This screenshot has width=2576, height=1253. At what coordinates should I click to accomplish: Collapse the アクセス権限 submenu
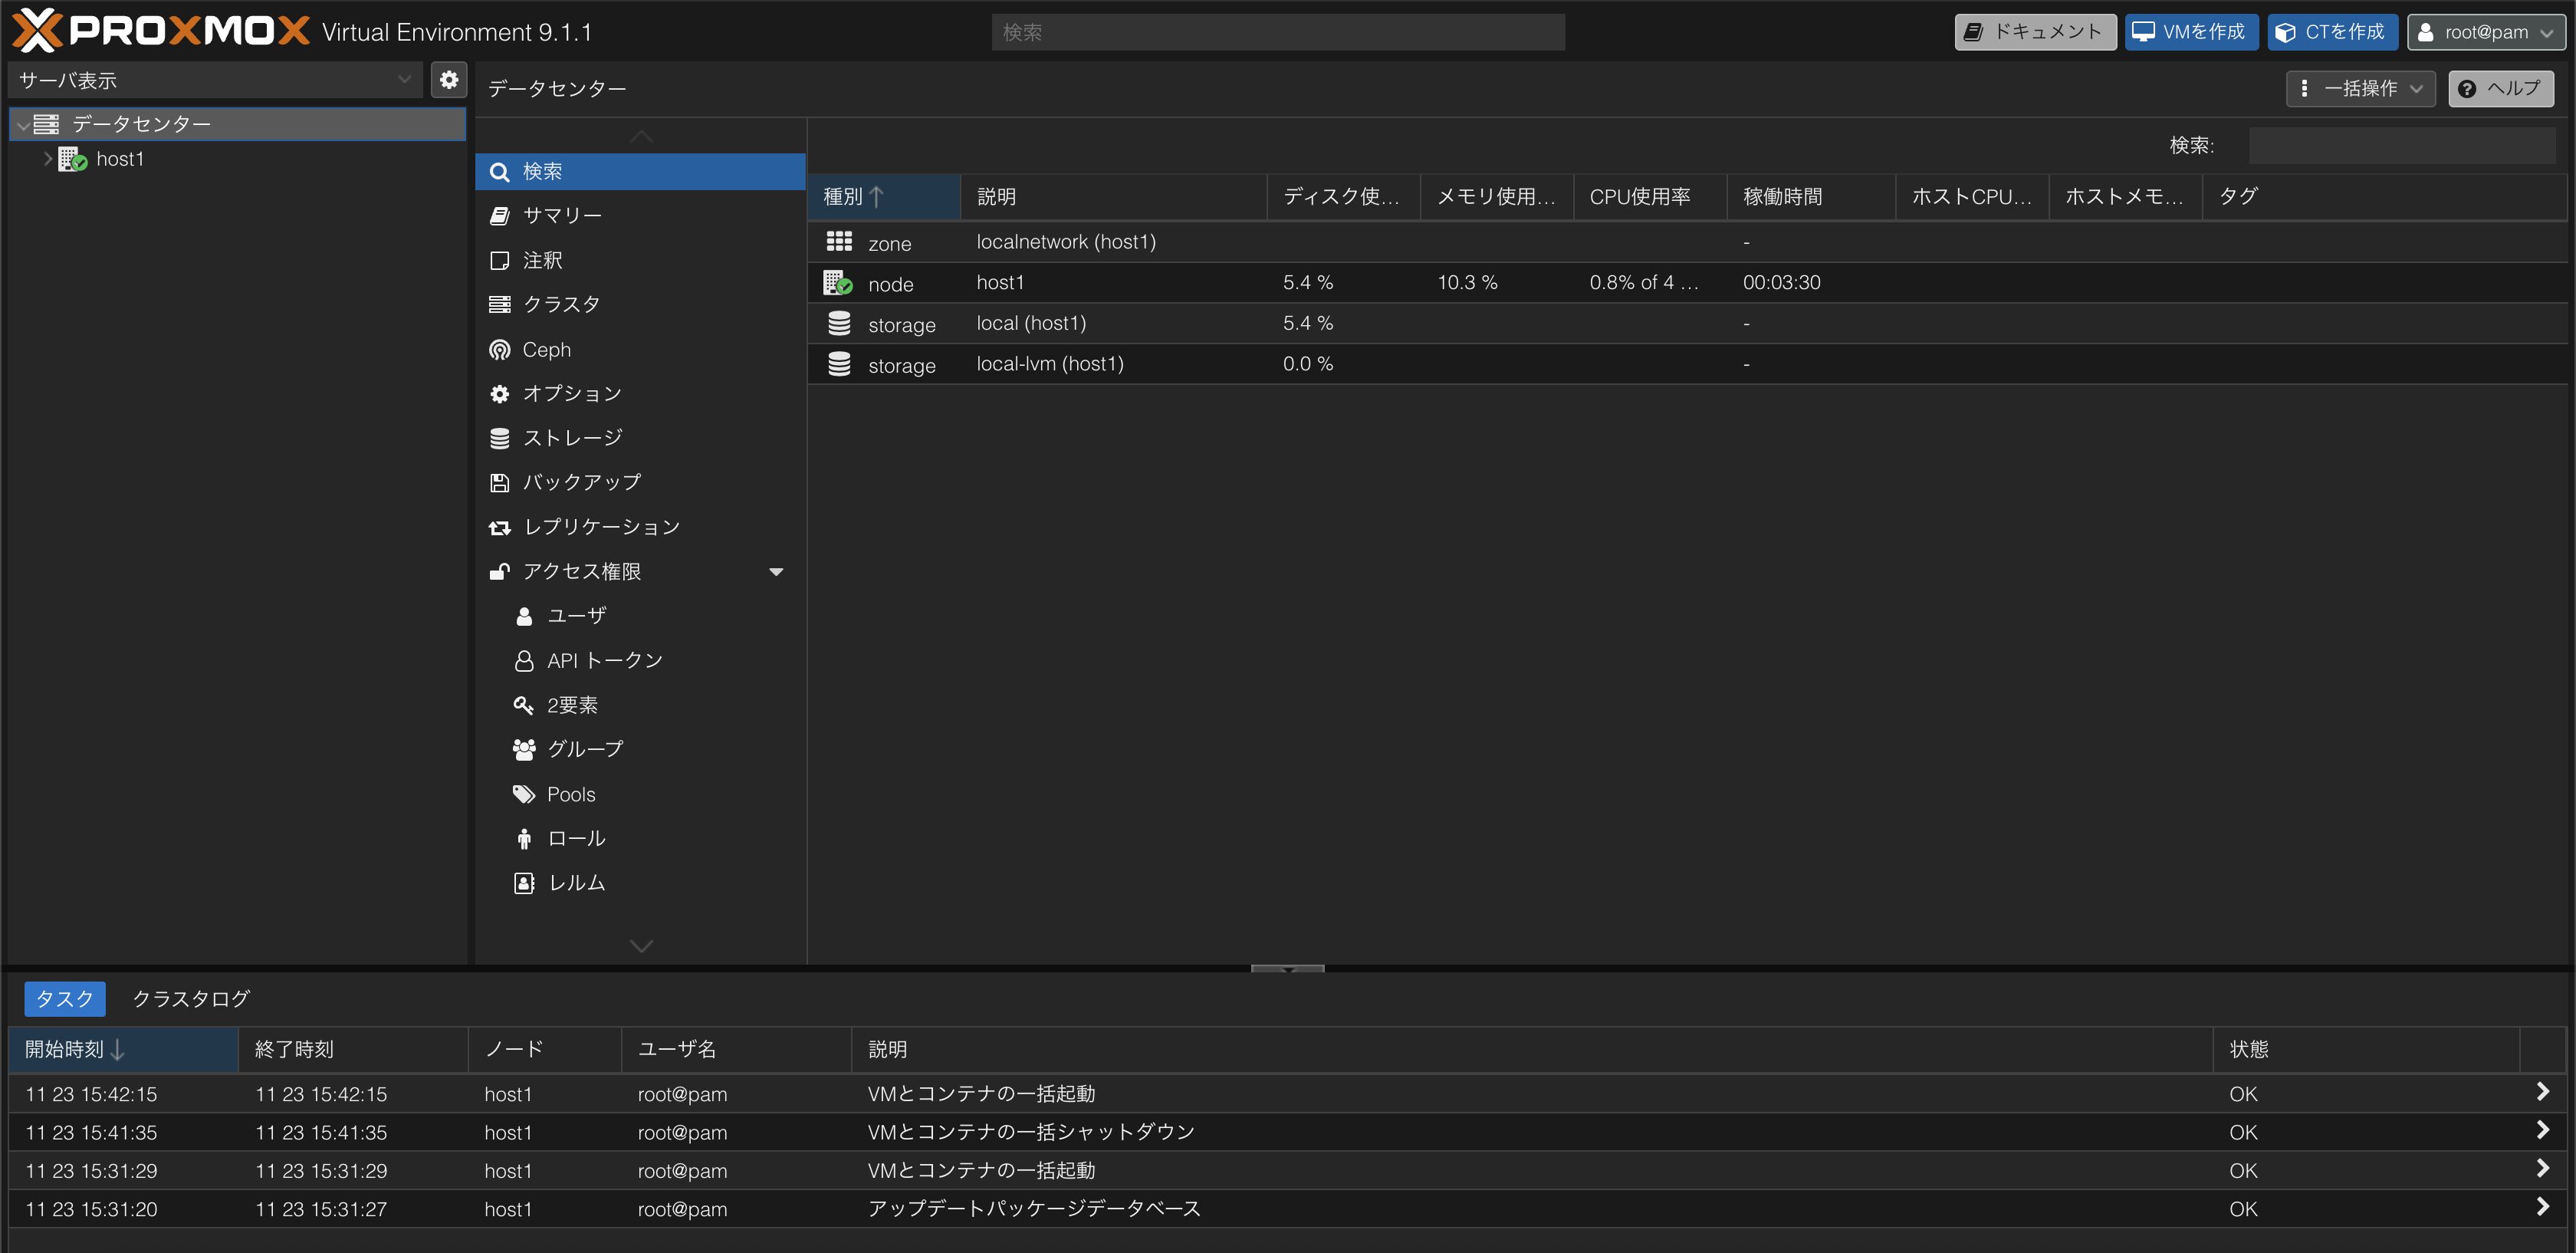click(775, 571)
